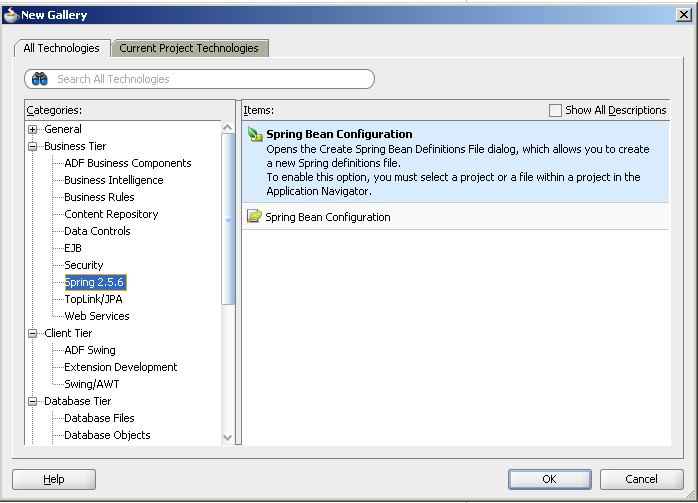Screen dimensions: 698x503
Task: Click the binoculars search icon
Action: (x=40, y=79)
